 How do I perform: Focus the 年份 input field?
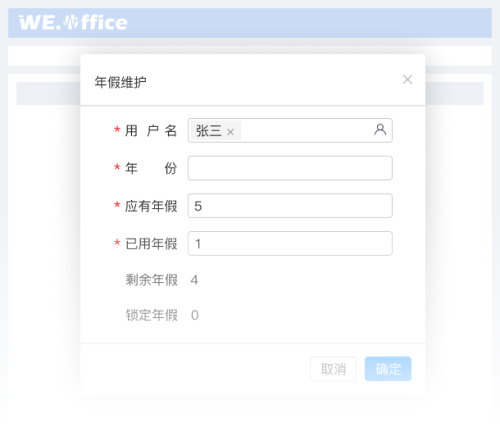[290, 168]
